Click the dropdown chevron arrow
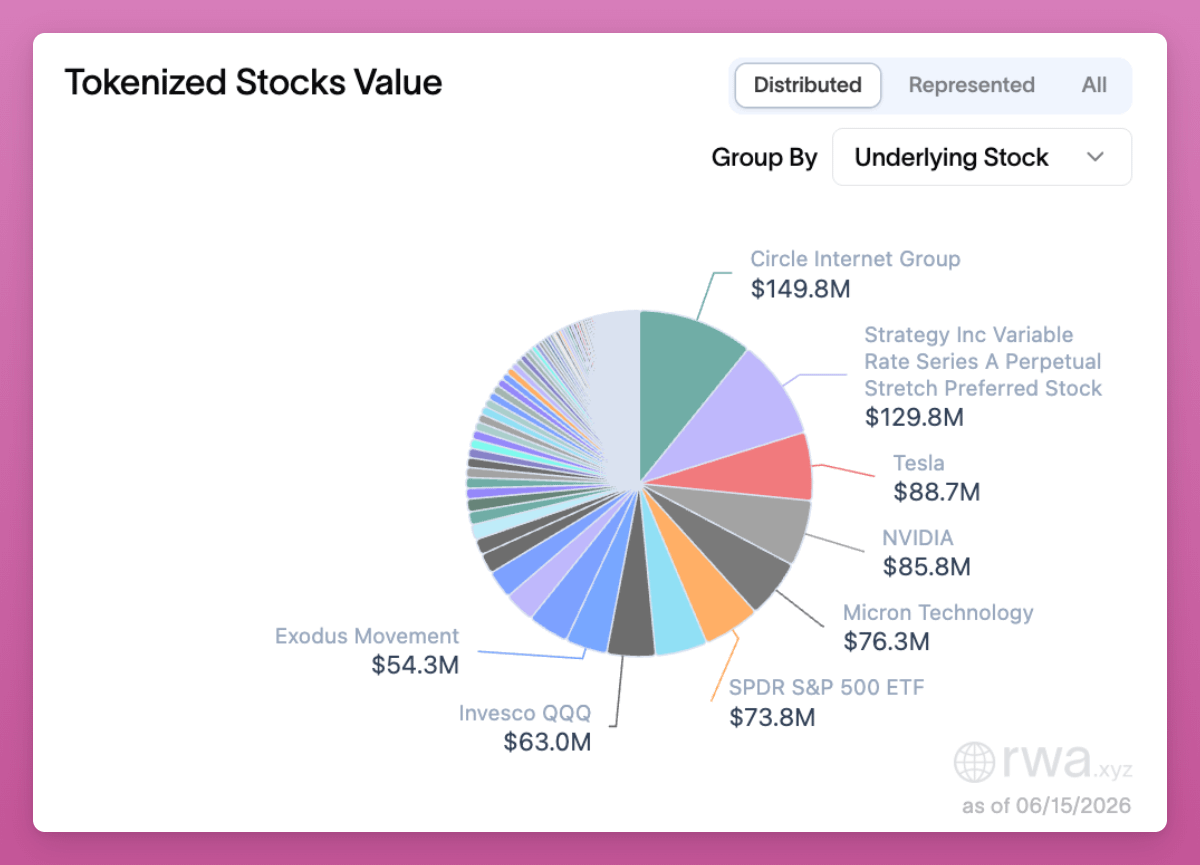 pyautogui.click(x=1095, y=157)
